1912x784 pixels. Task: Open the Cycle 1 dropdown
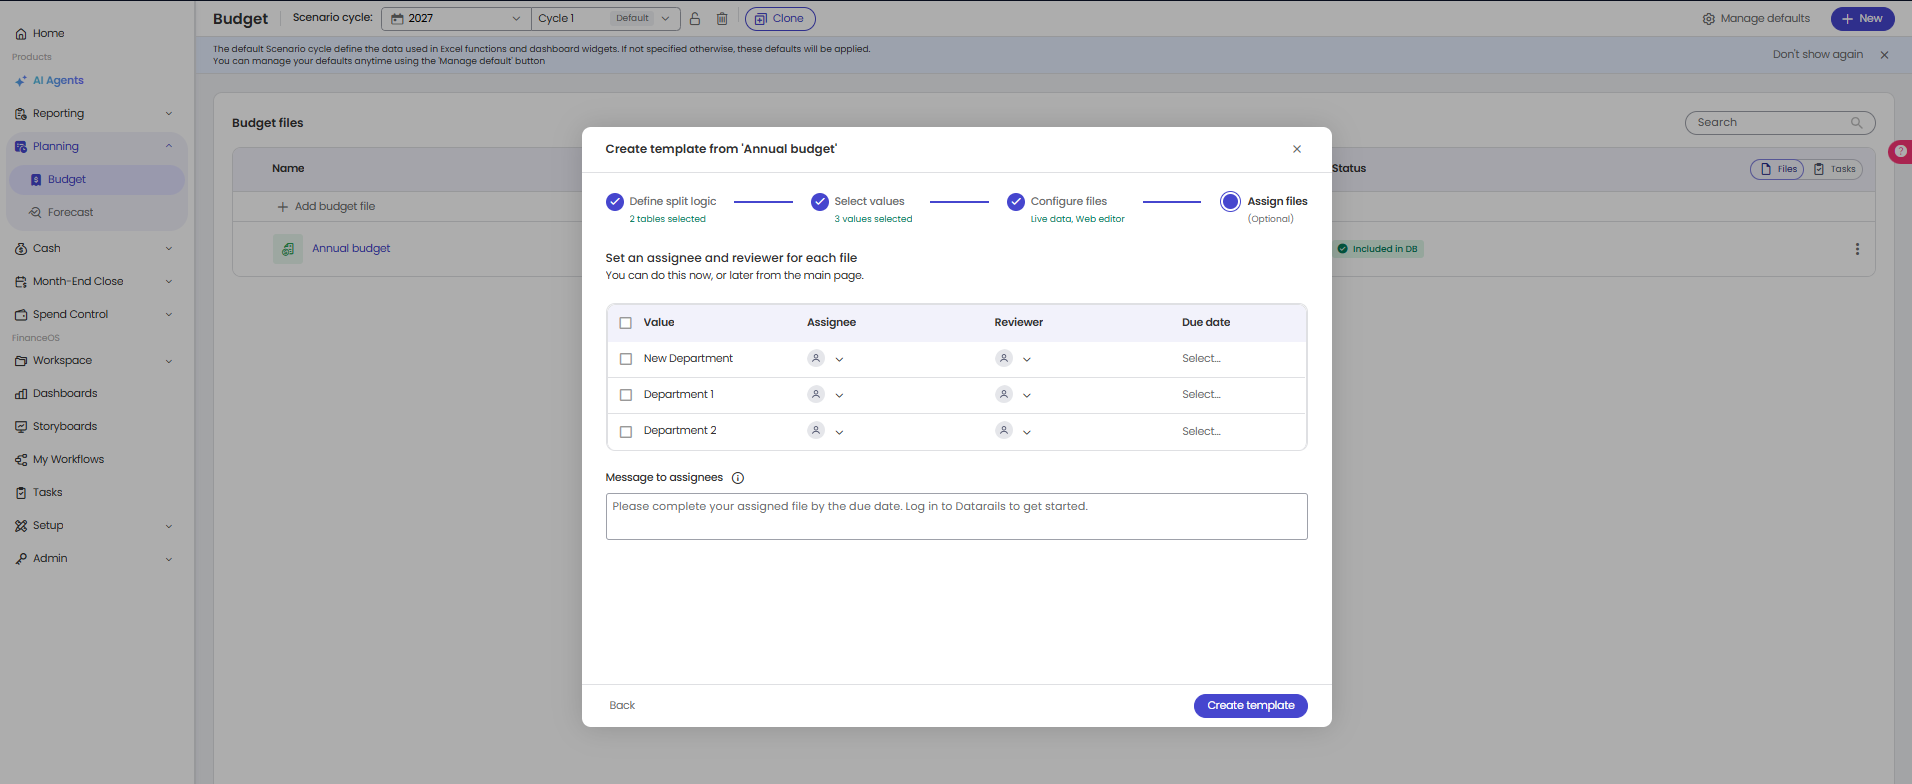(x=605, y=18)
